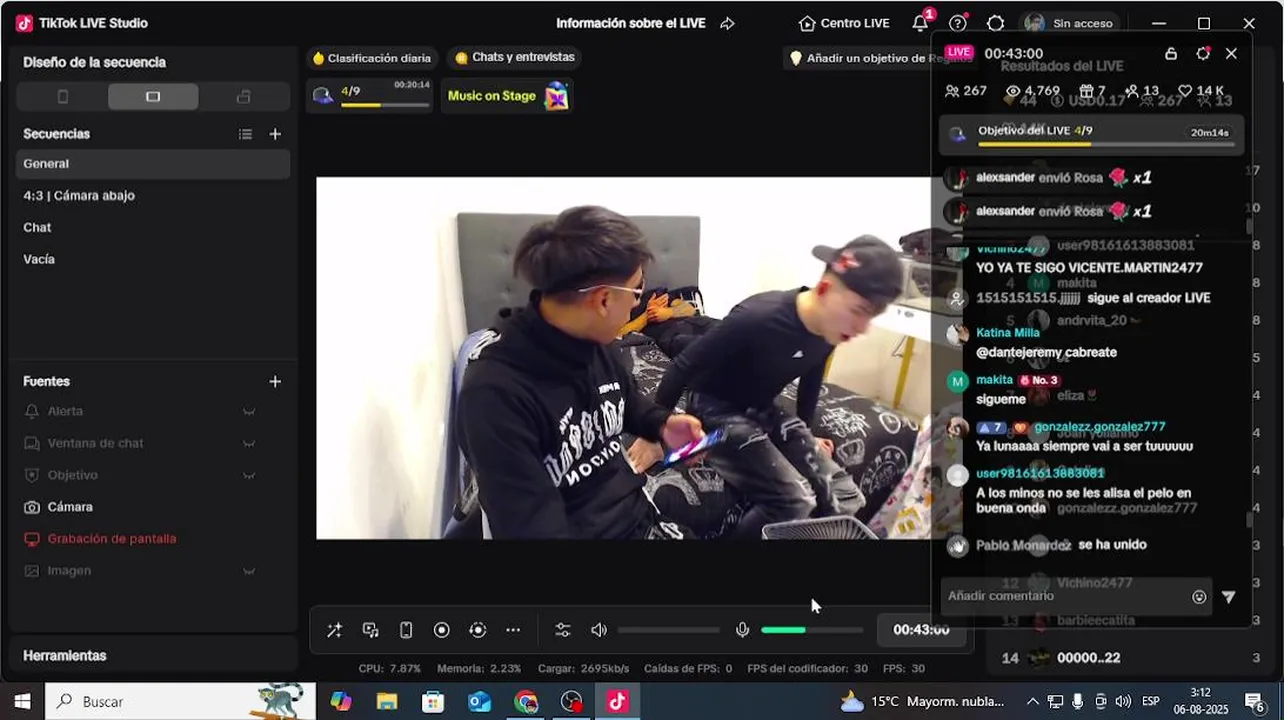Unlock the chat panel lock icon
Screen dimensions: 1284x720
point(1170,54)
